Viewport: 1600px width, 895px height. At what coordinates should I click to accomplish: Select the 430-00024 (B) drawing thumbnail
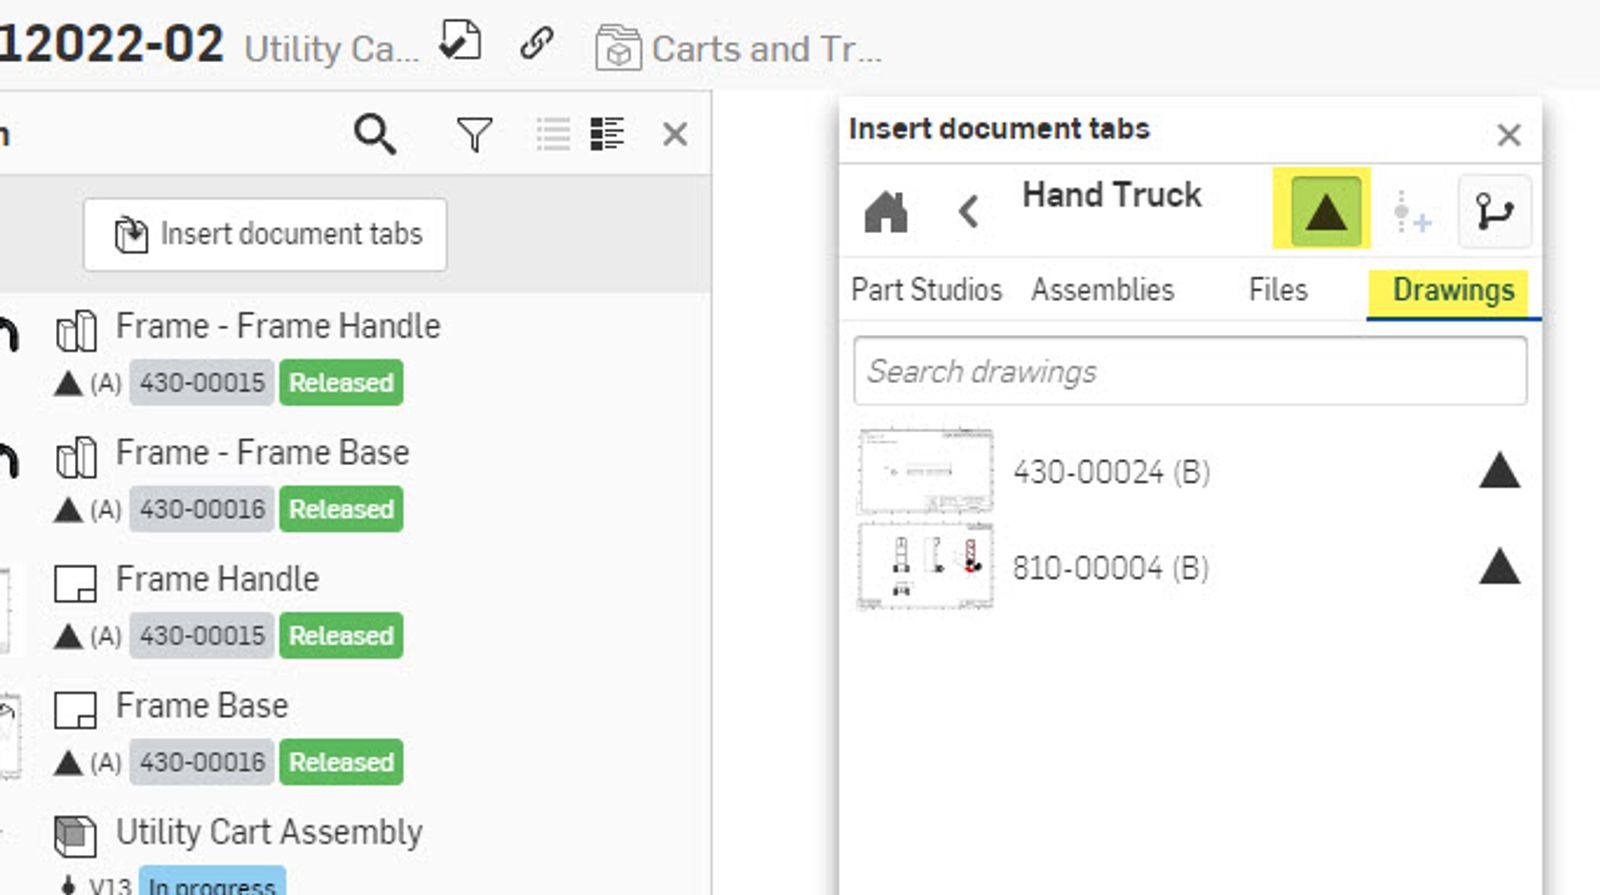[x=926, y=471]
